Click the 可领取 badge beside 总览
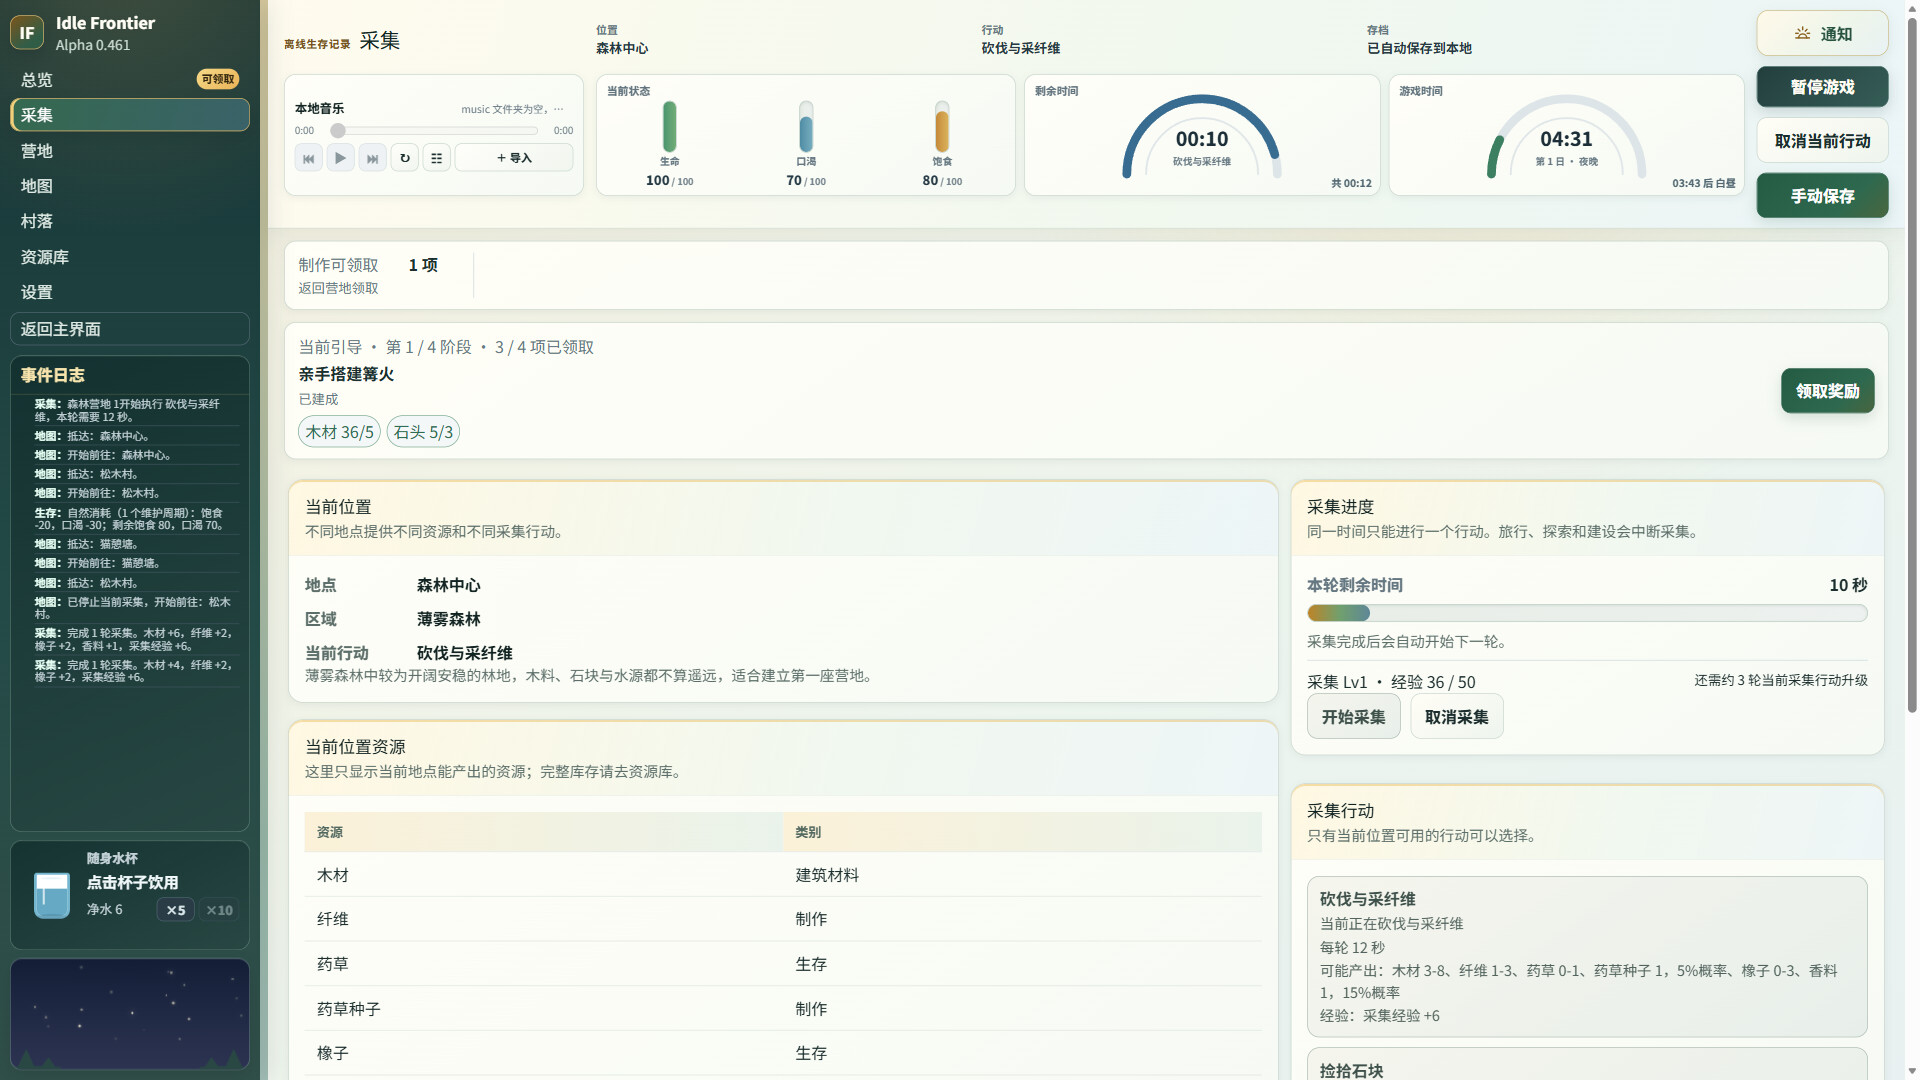The width and height of the screenshot is (1920, 1080). [218, 79]
